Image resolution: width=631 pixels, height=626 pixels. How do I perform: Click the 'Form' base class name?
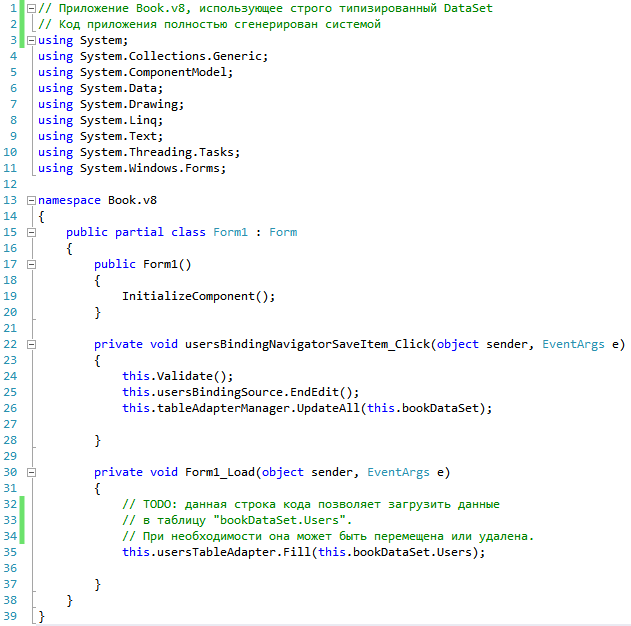283,232
